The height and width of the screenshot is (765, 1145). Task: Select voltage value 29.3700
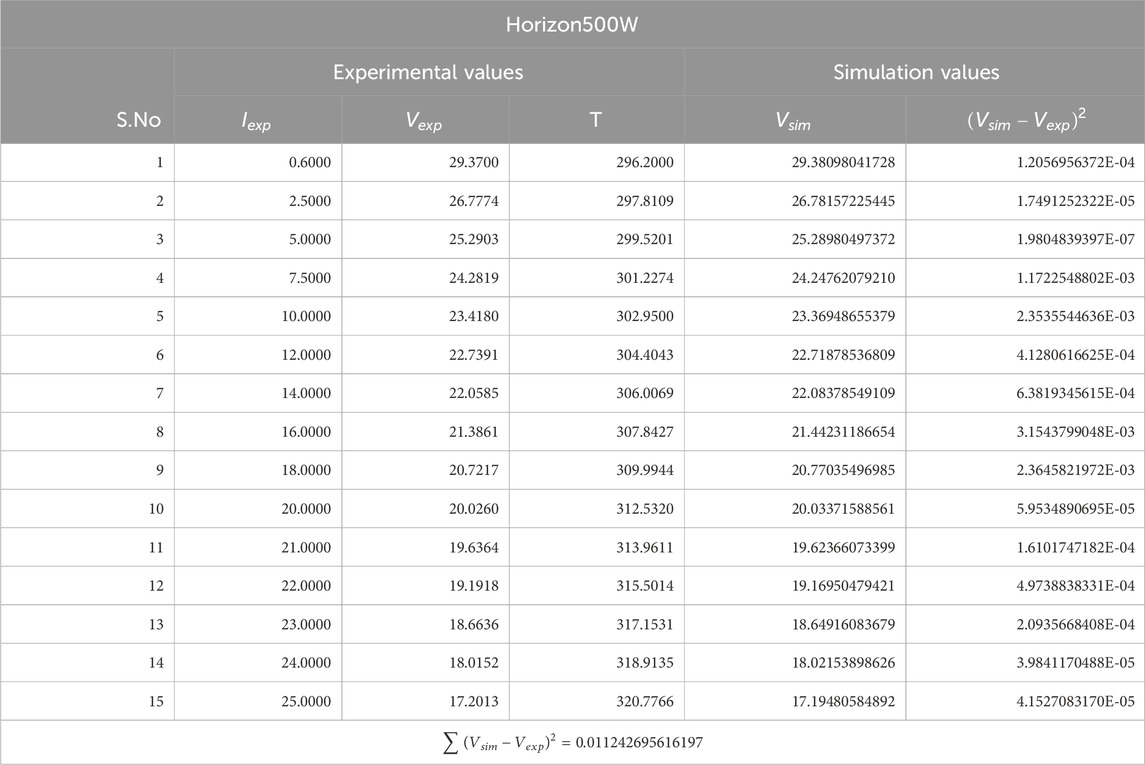coord(474,162)
